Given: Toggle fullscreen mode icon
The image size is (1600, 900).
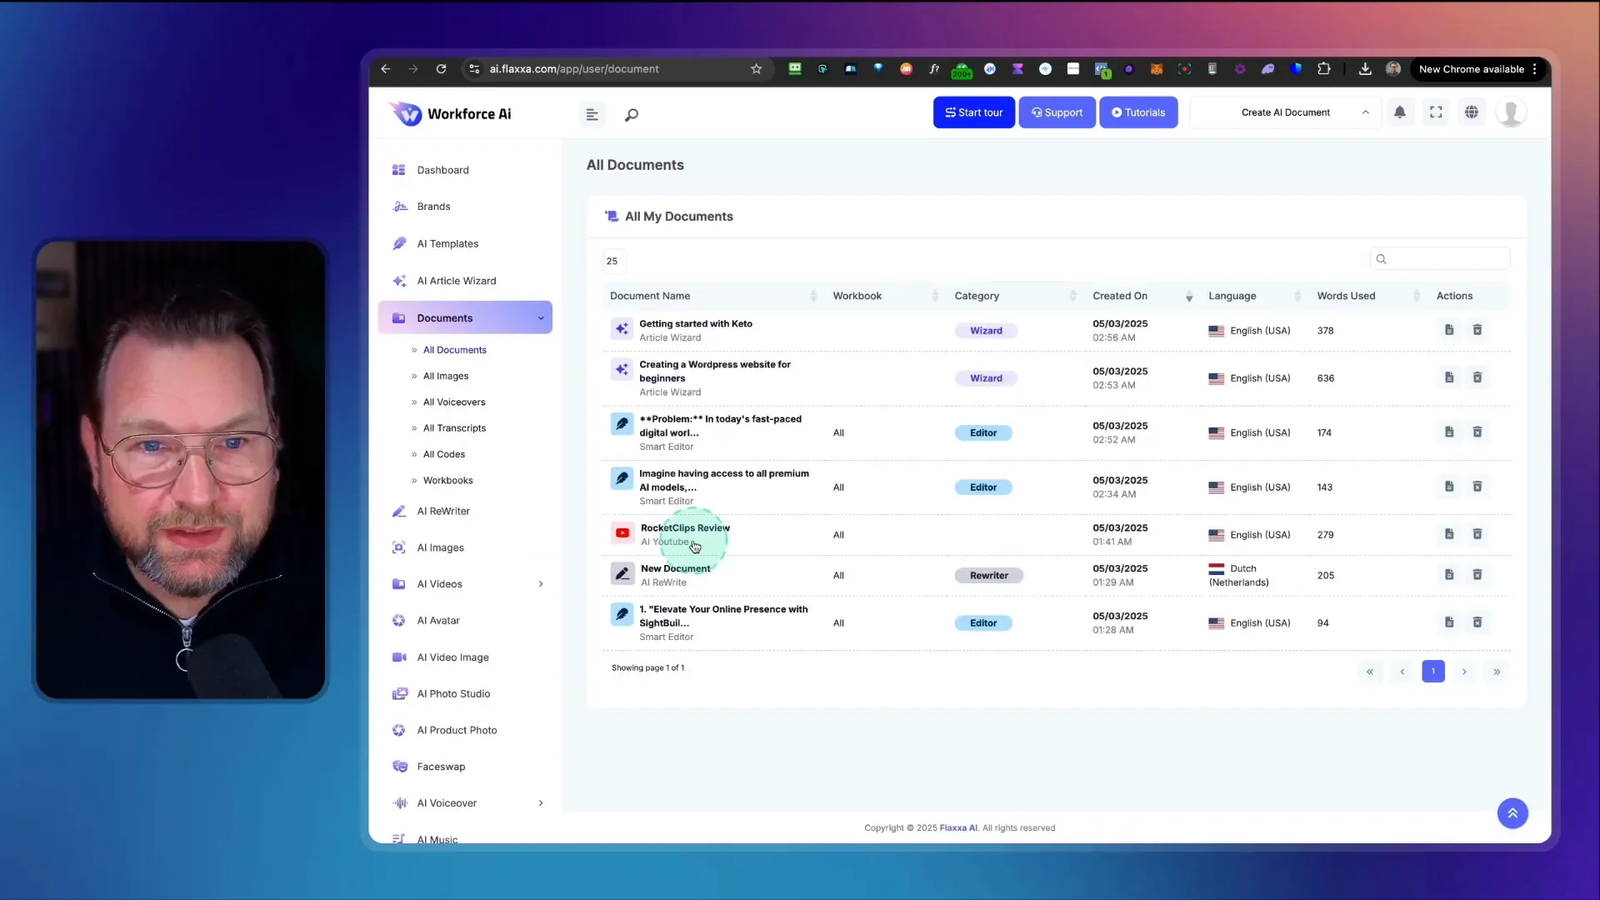Looking at the screenshot, I should coord(1436,112).
